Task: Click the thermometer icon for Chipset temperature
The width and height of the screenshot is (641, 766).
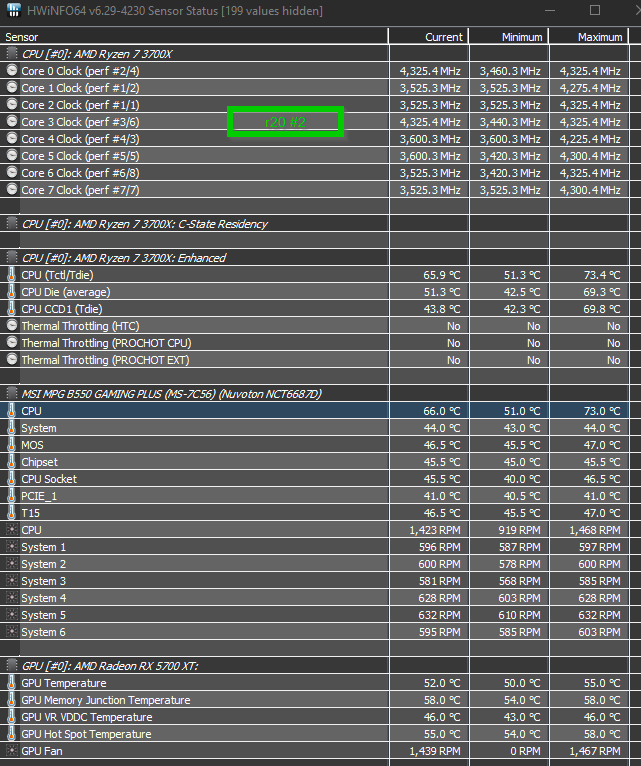Action: click(12, 462)
